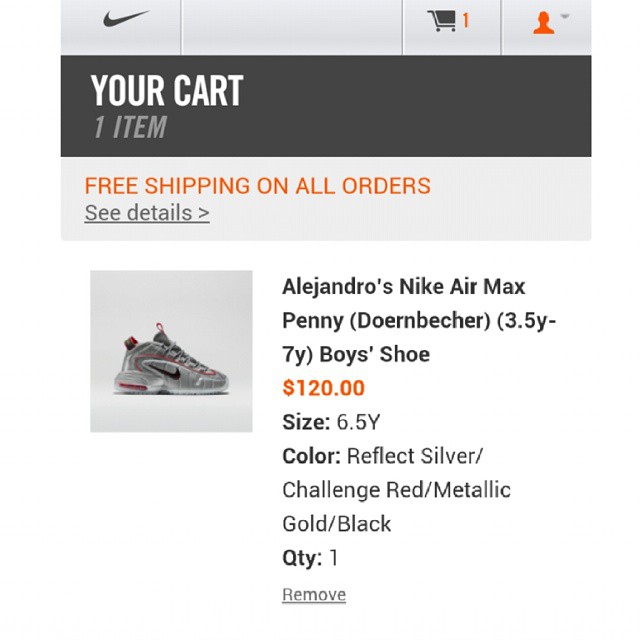640x640 pixels.
Task: Click the Nike swoosh logo
Action: 126,19
